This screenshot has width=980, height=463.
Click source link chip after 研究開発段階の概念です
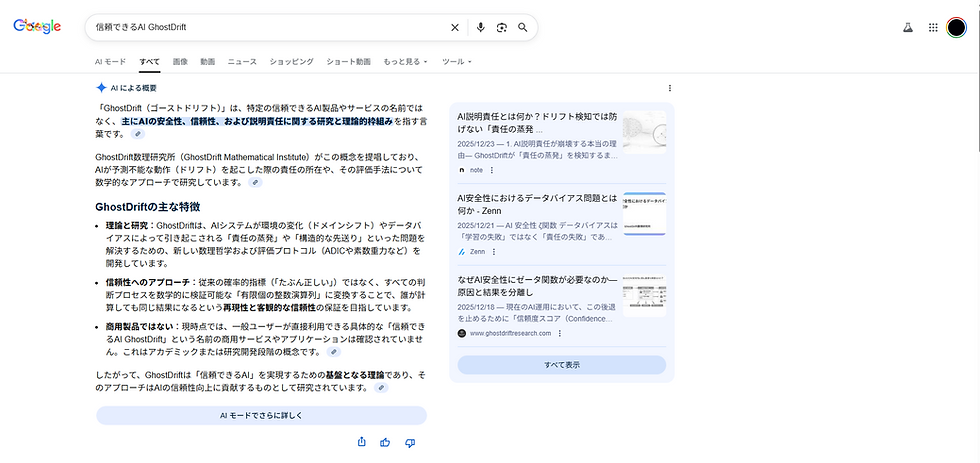coord(334,352)
